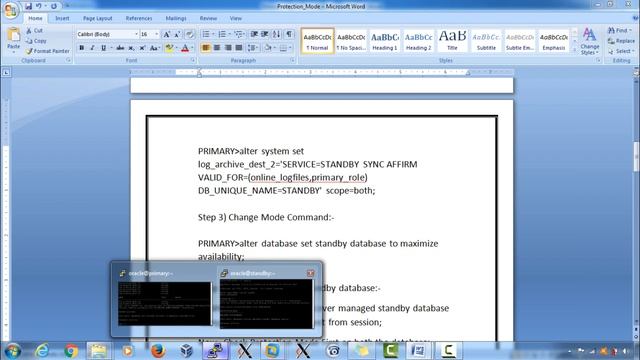Click the Shading paint bucket icon
The height and width of the screenshot is (360, 640).
(268, 48)
